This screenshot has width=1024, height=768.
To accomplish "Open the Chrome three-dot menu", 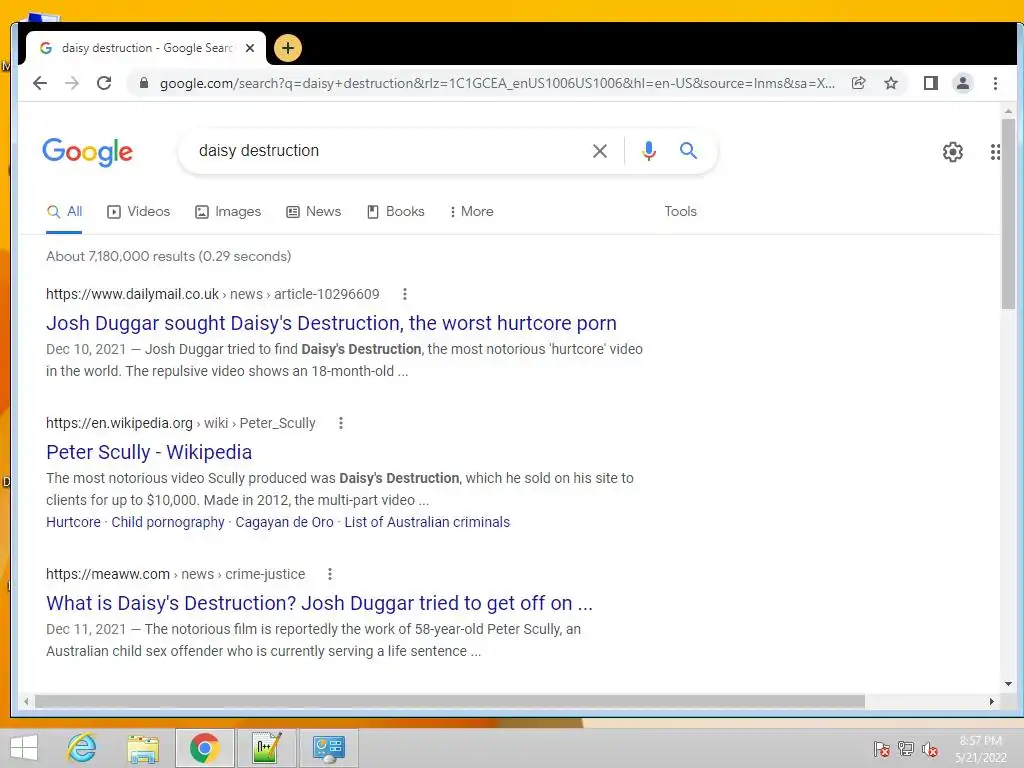I will coord(995,83).
